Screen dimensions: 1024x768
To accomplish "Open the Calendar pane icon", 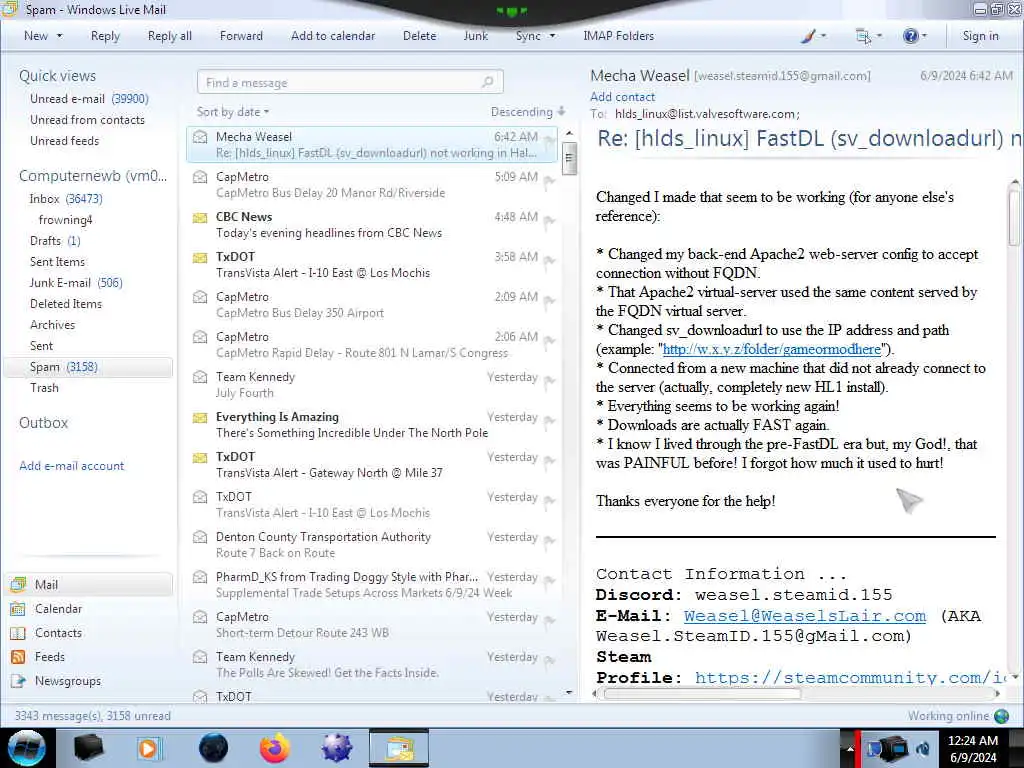I will tap(18, 609).
